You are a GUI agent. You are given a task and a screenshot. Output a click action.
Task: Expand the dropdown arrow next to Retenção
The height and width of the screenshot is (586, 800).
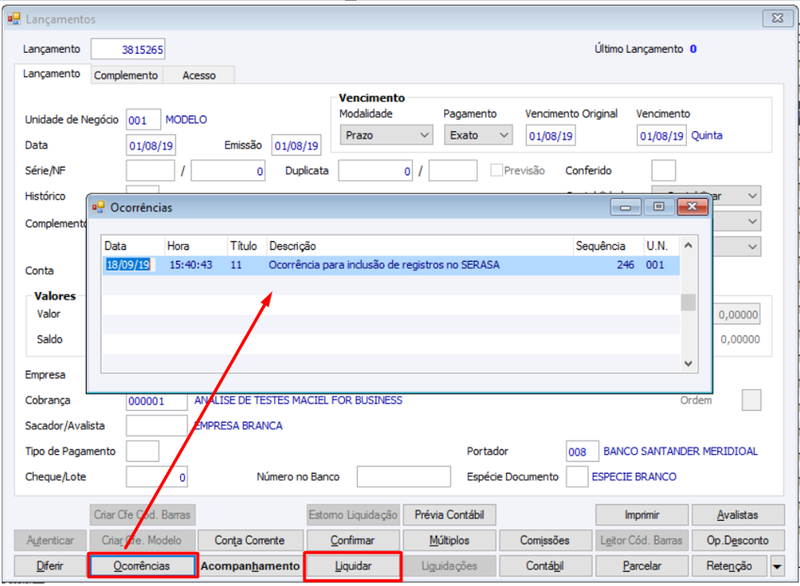(x=777, y=567)
